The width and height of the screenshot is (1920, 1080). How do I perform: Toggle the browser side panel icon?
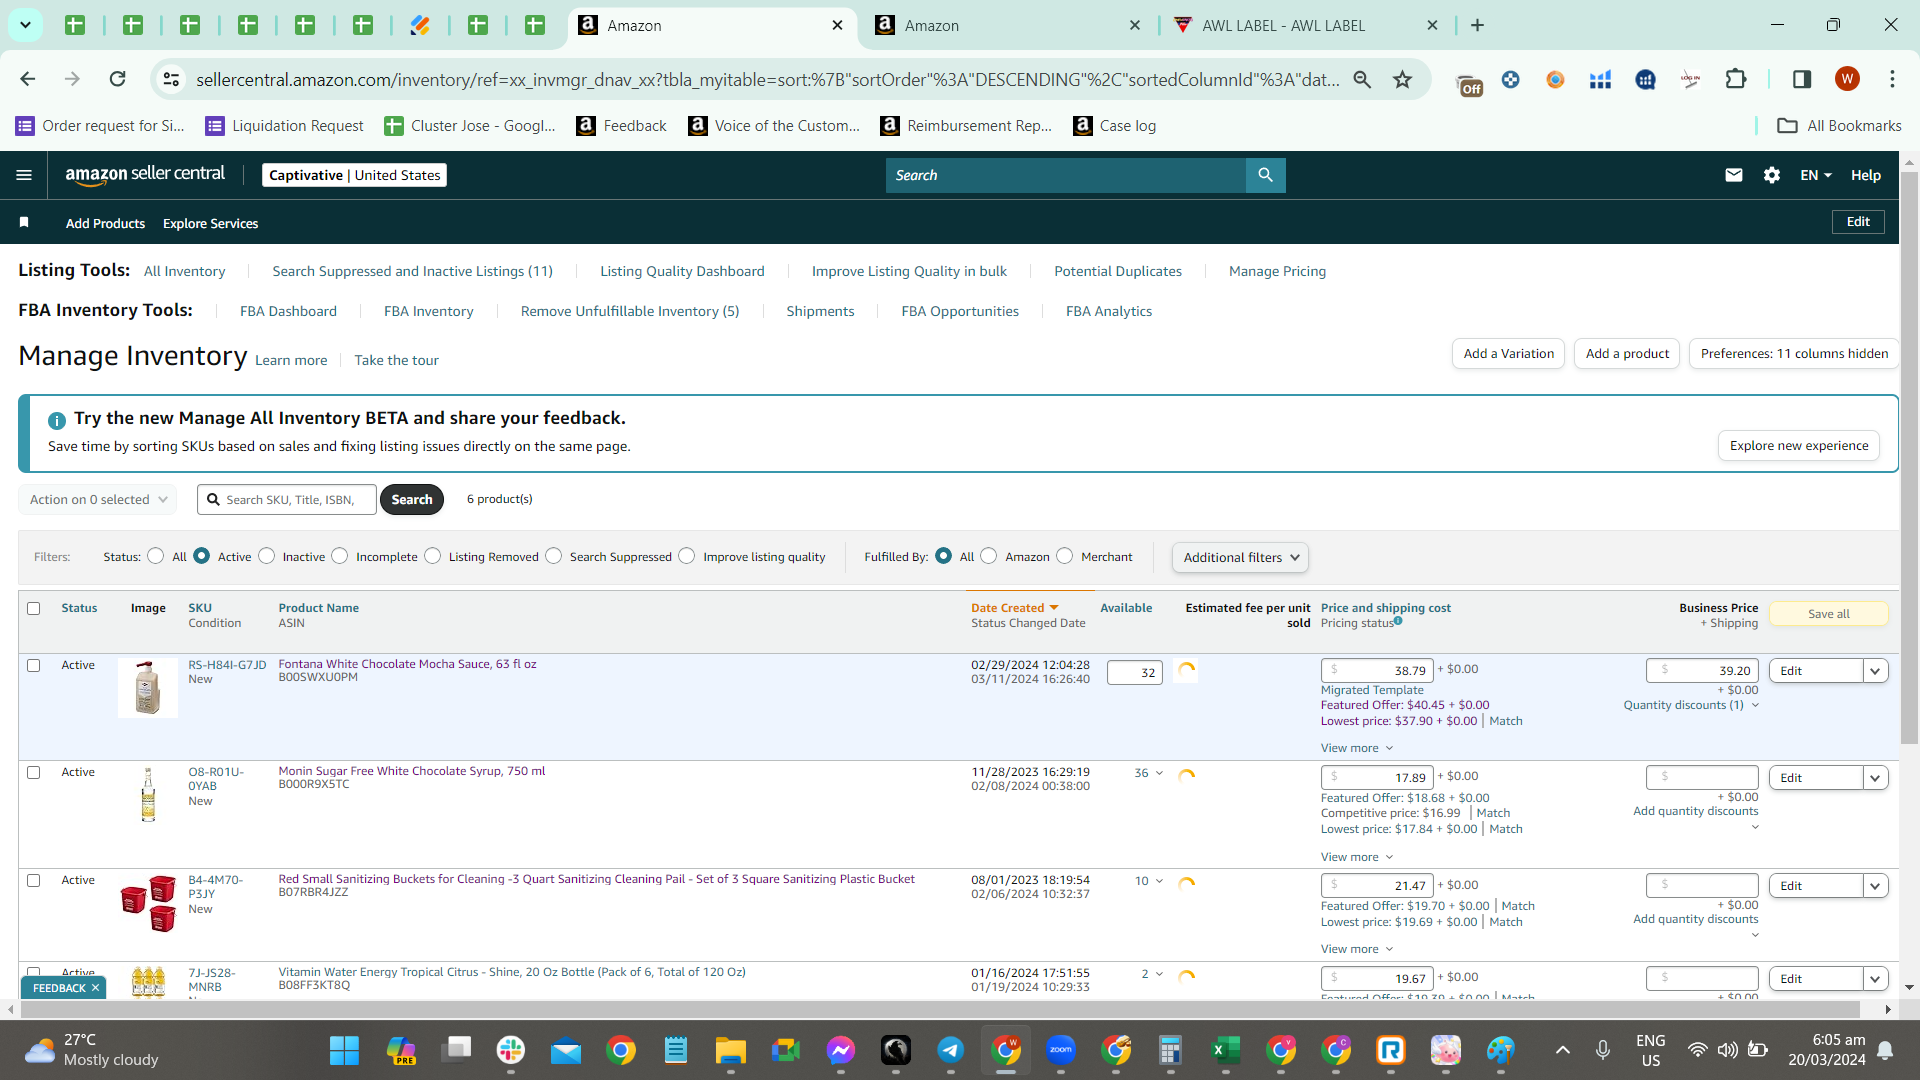[x=1802, y=79]
